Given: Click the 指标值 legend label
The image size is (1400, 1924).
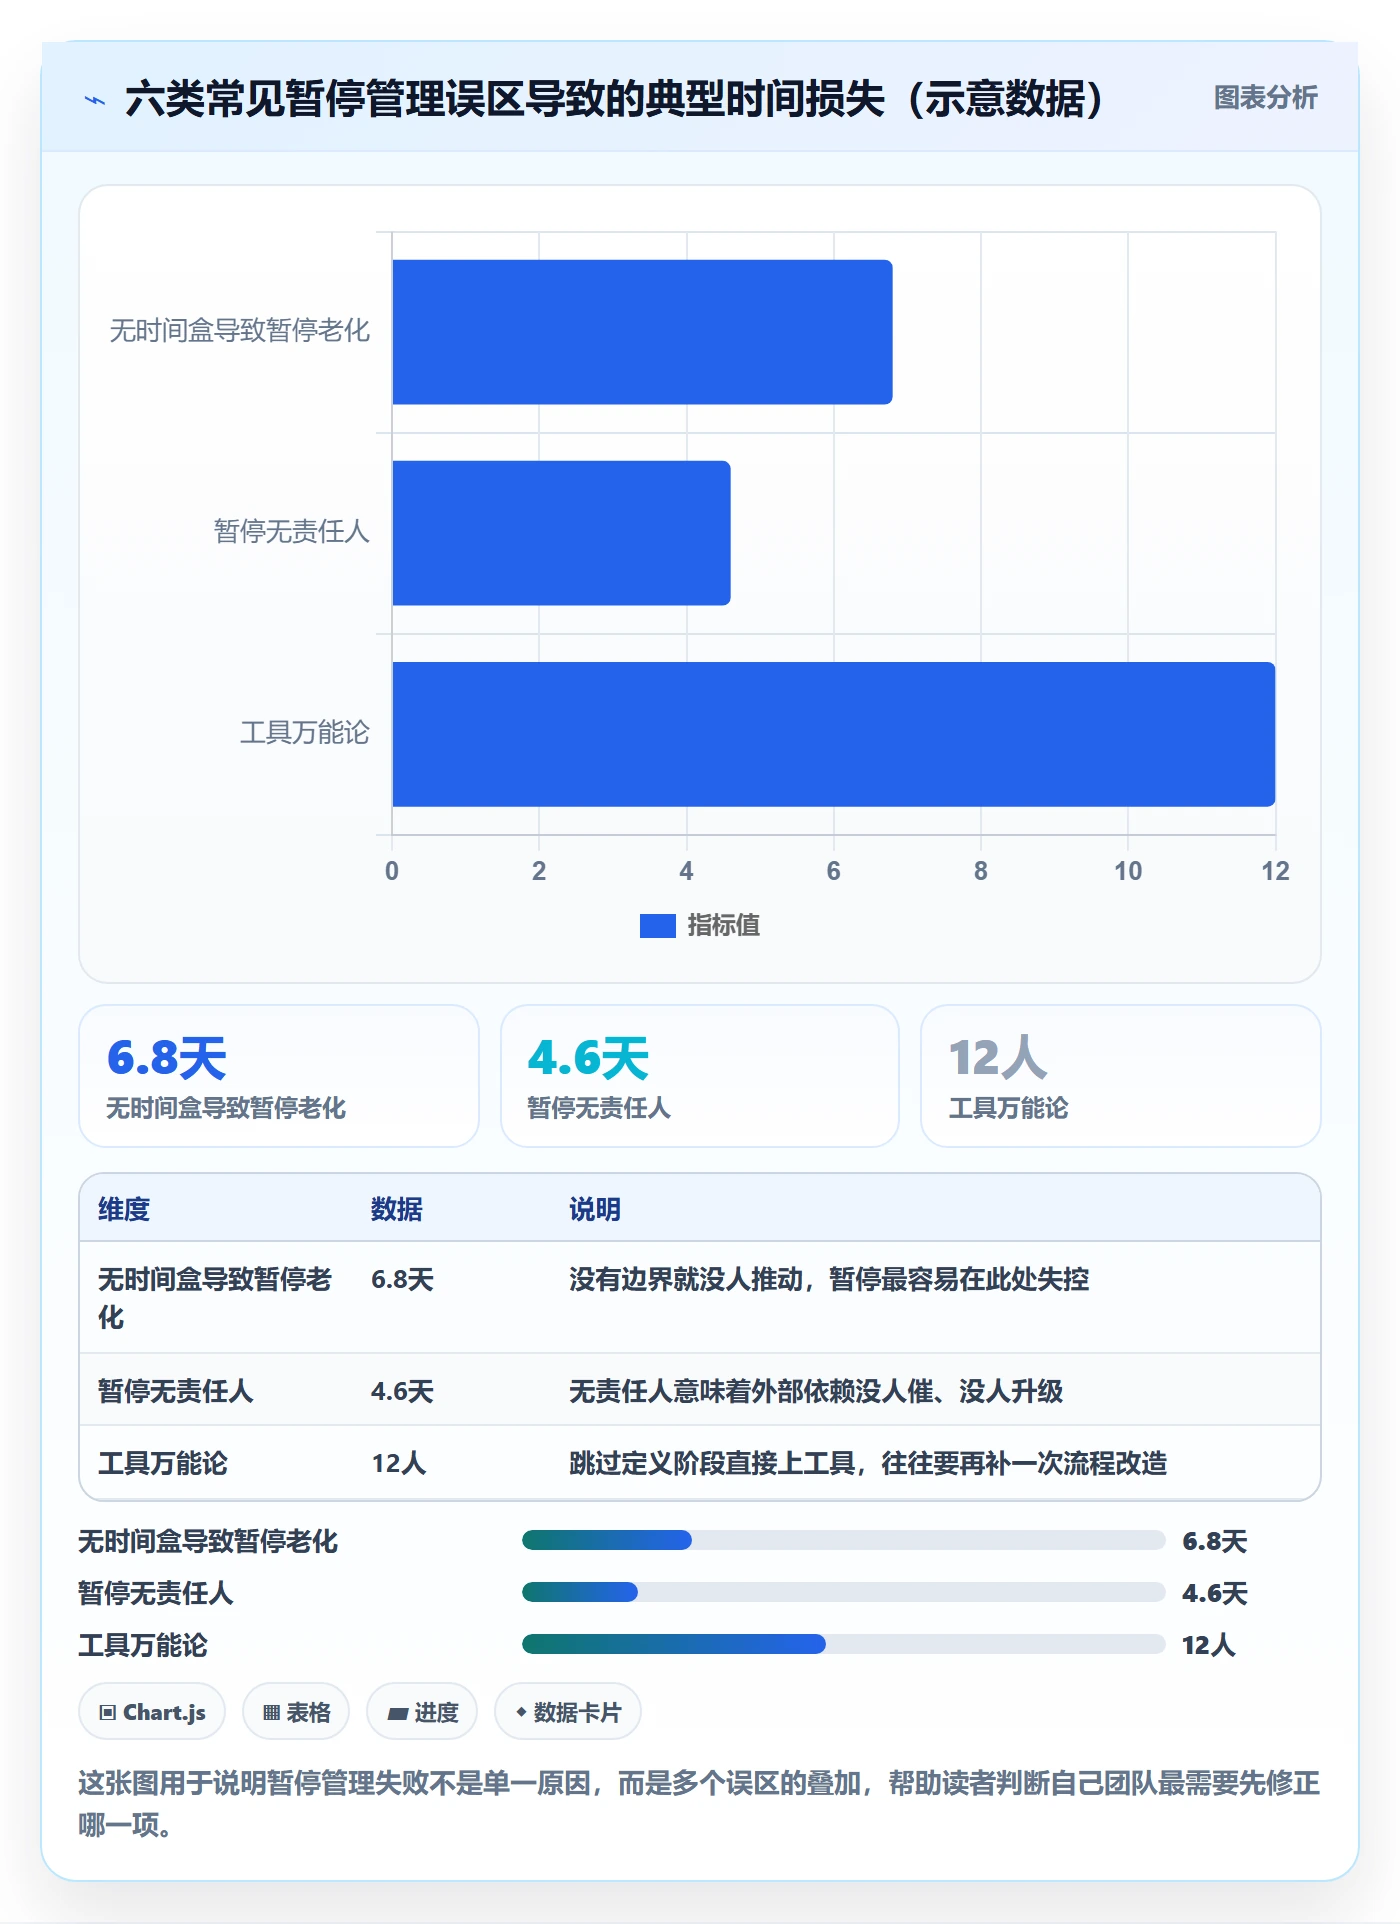Looking at the screenshot, I should pos(724,926).
